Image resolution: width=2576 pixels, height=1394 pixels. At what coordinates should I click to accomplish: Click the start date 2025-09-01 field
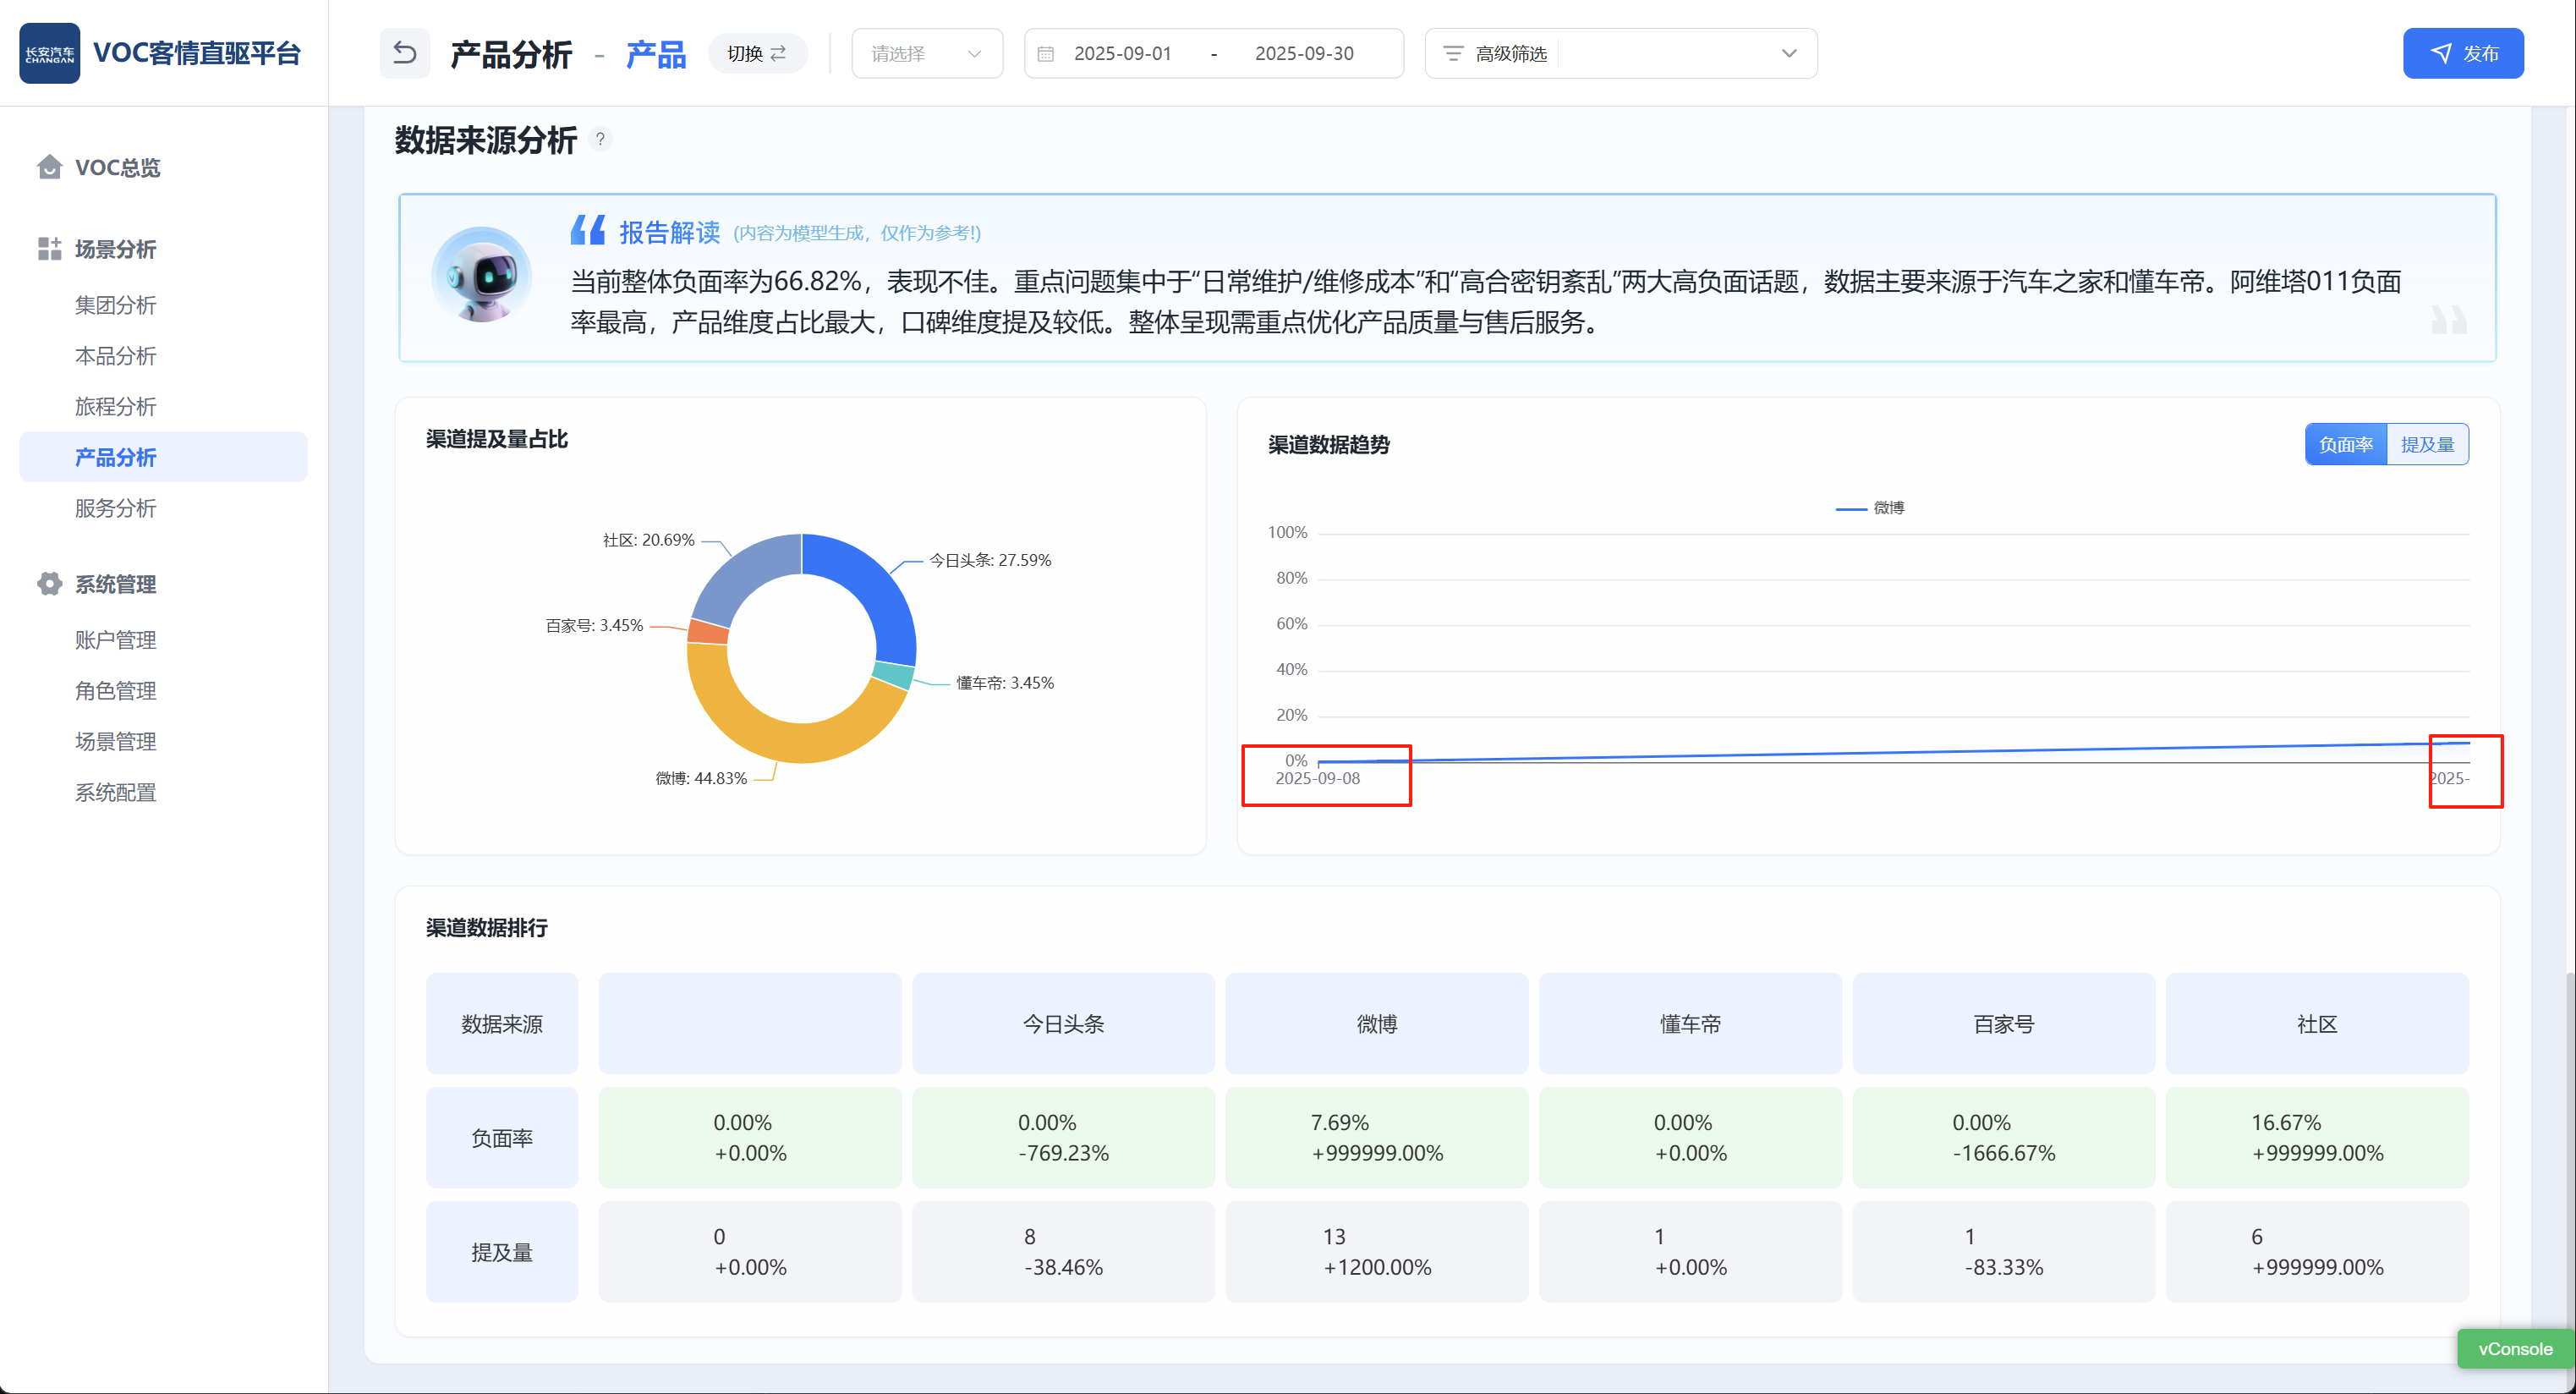pyautogui.click(x=1122, y=54)
